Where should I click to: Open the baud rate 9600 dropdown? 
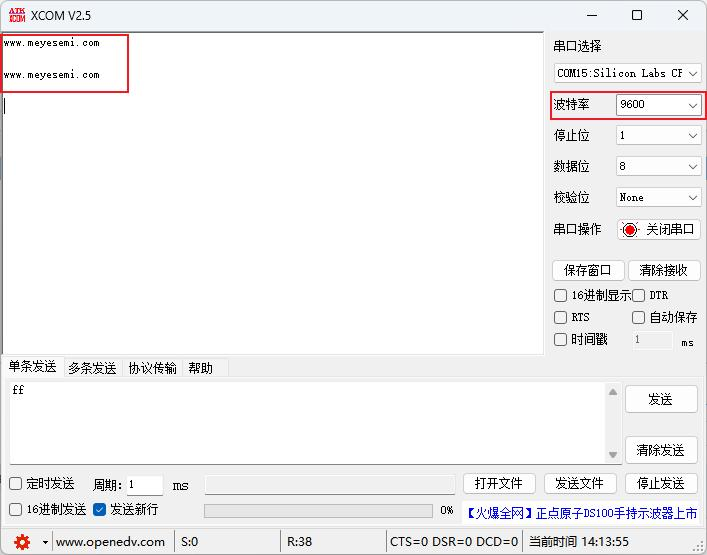click(658, 105)
